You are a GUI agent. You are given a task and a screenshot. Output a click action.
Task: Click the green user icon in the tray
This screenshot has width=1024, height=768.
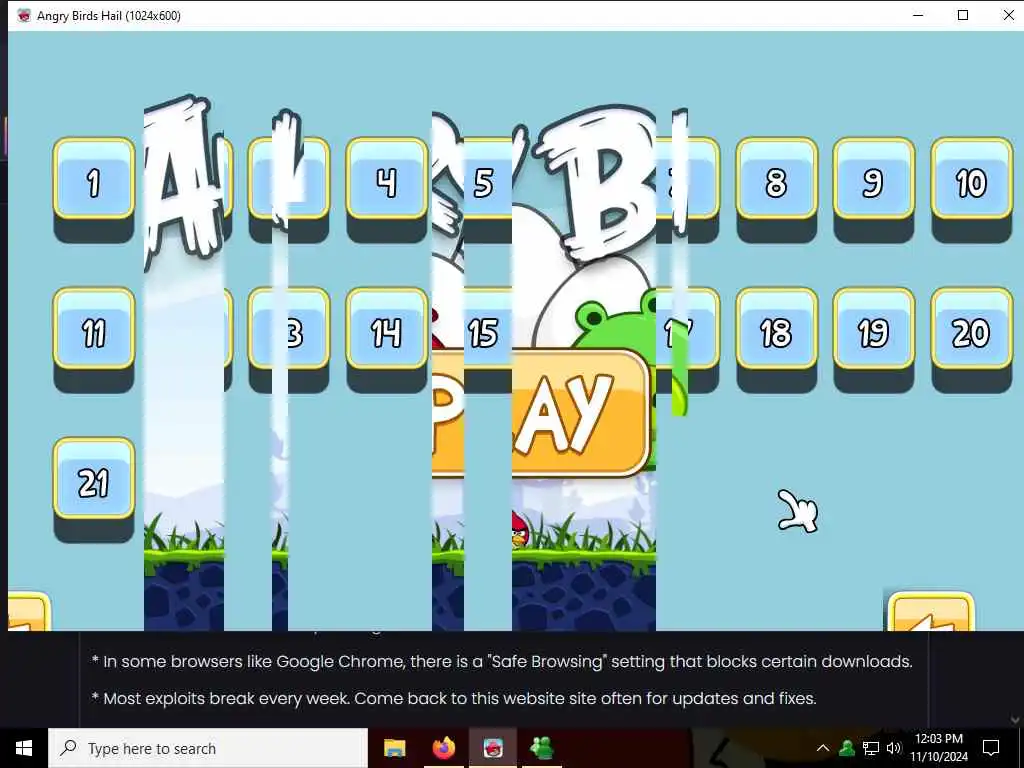pyautogui.click(x=847, y=748)
